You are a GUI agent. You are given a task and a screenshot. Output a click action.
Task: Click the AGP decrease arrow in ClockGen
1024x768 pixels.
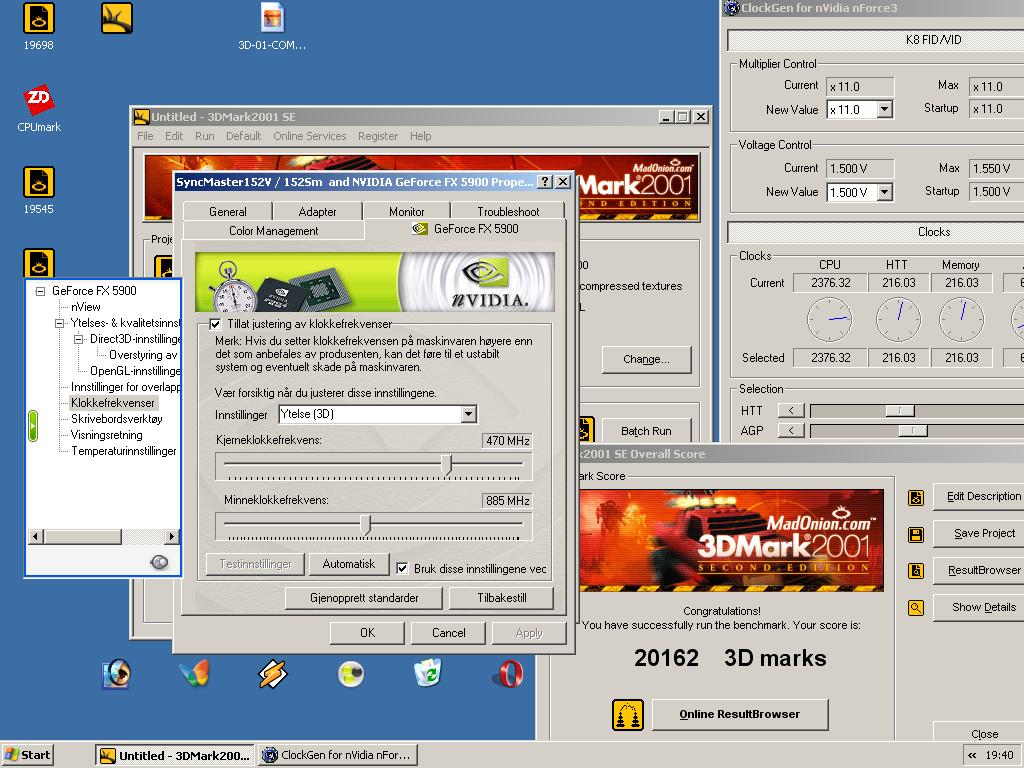pos(791,430)
